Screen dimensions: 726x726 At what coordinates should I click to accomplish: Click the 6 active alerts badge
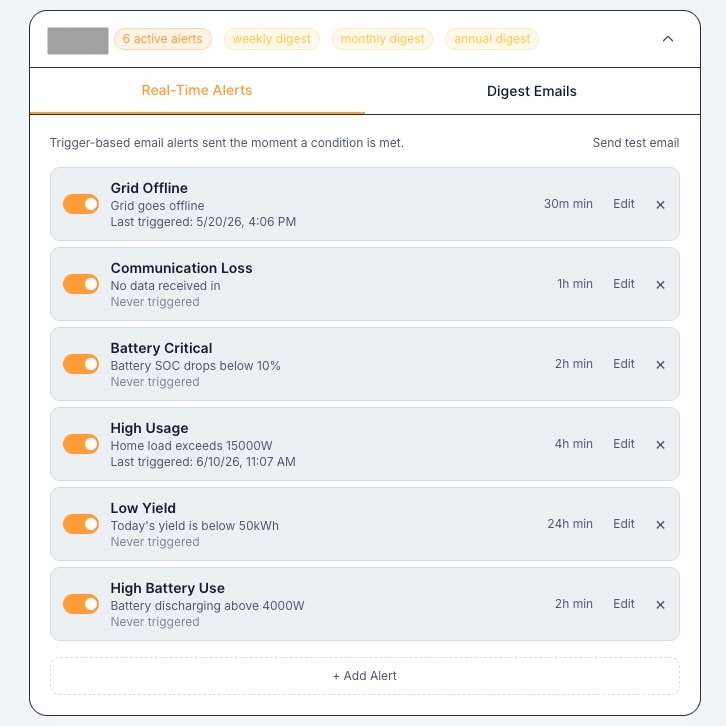163,39
